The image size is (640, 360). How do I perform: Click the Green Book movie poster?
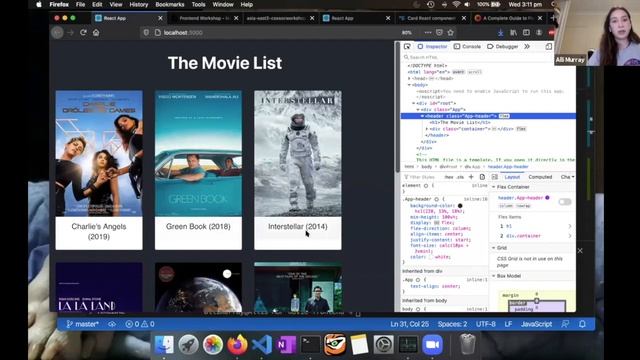198,153
